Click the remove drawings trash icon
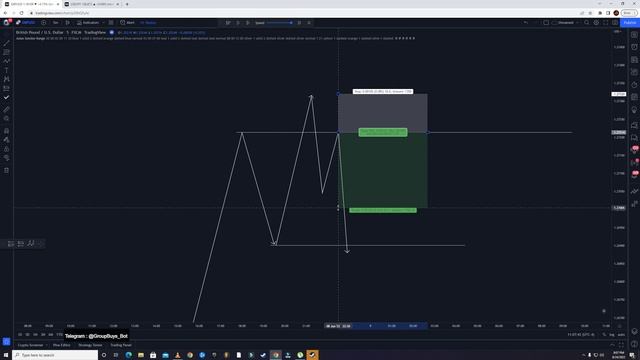Viewport: 640px width, 360px height. click(7, 170)
